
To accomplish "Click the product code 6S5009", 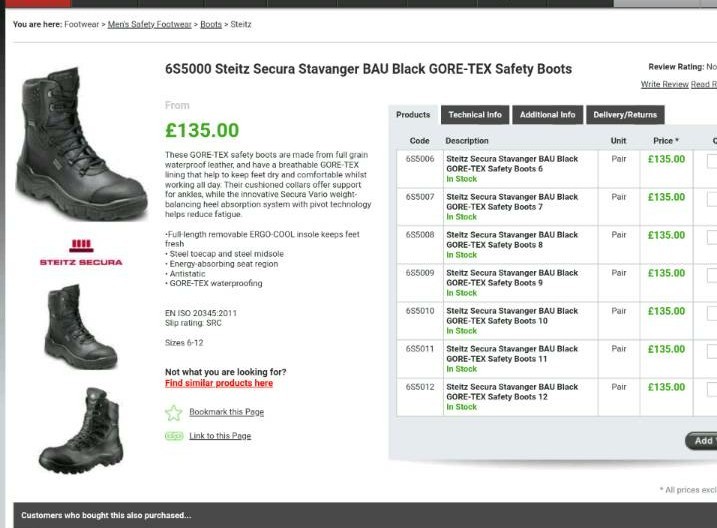I will click(420, 272).
